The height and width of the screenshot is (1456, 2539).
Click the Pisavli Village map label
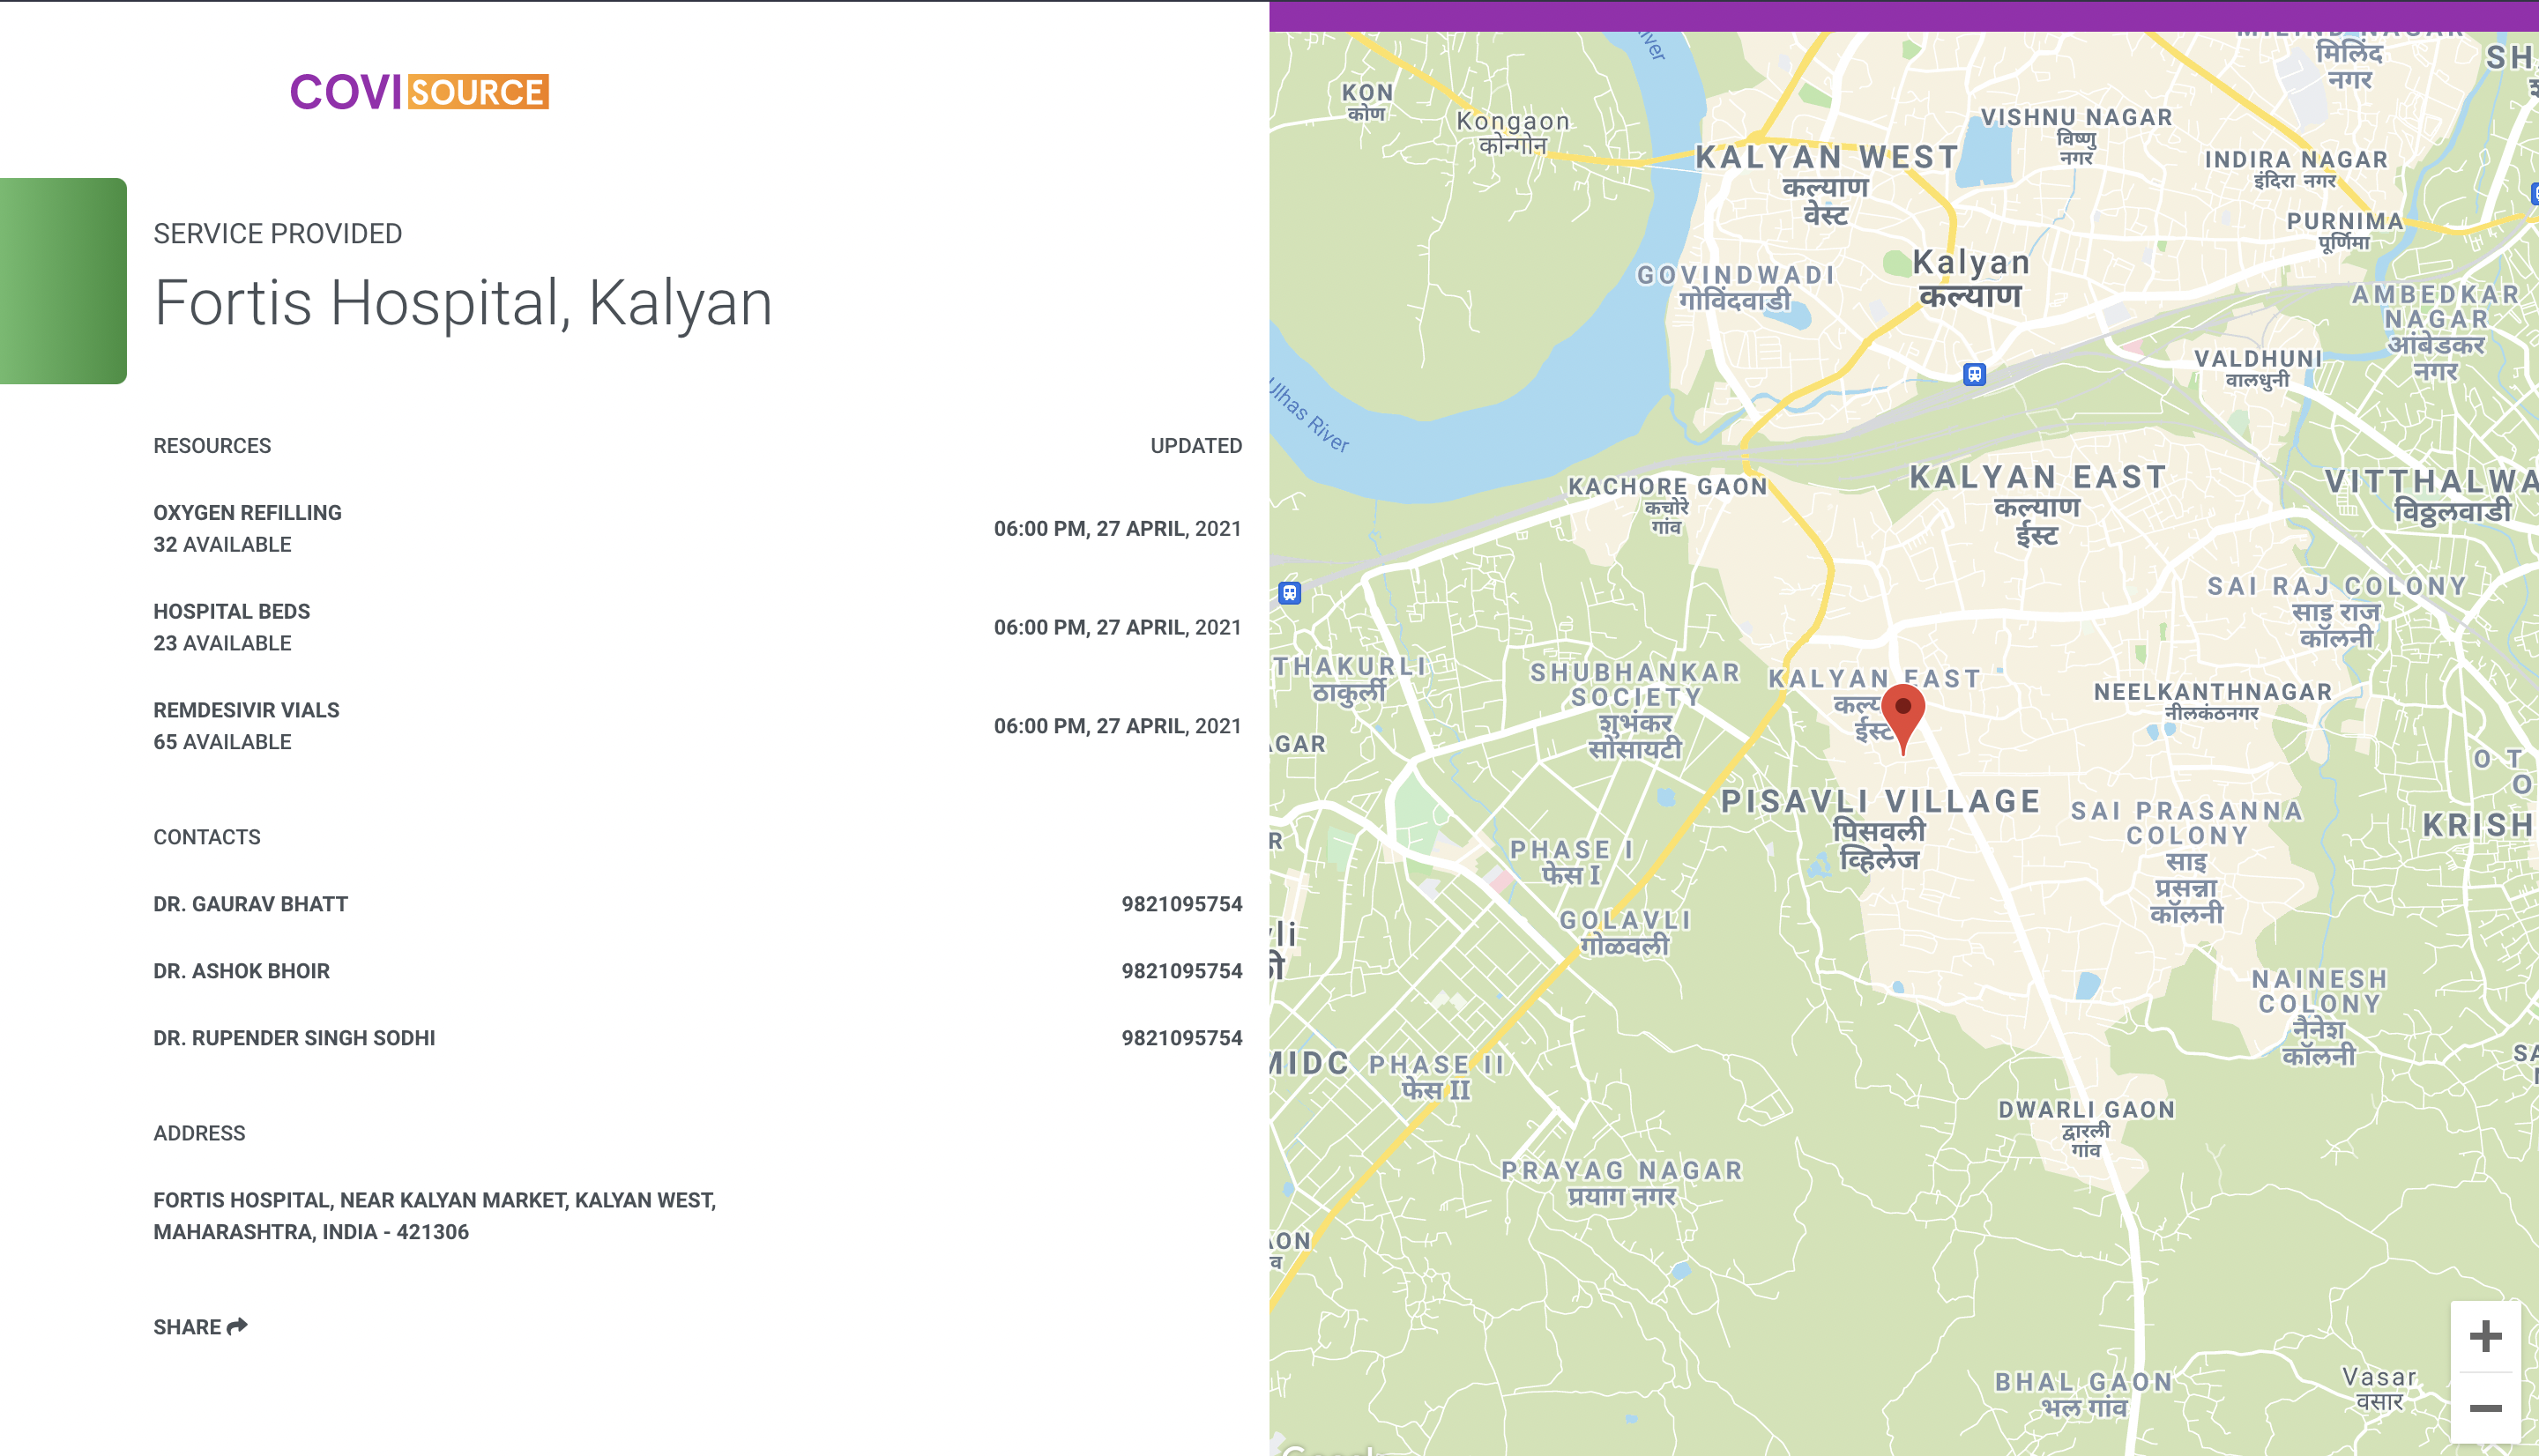1880,802
